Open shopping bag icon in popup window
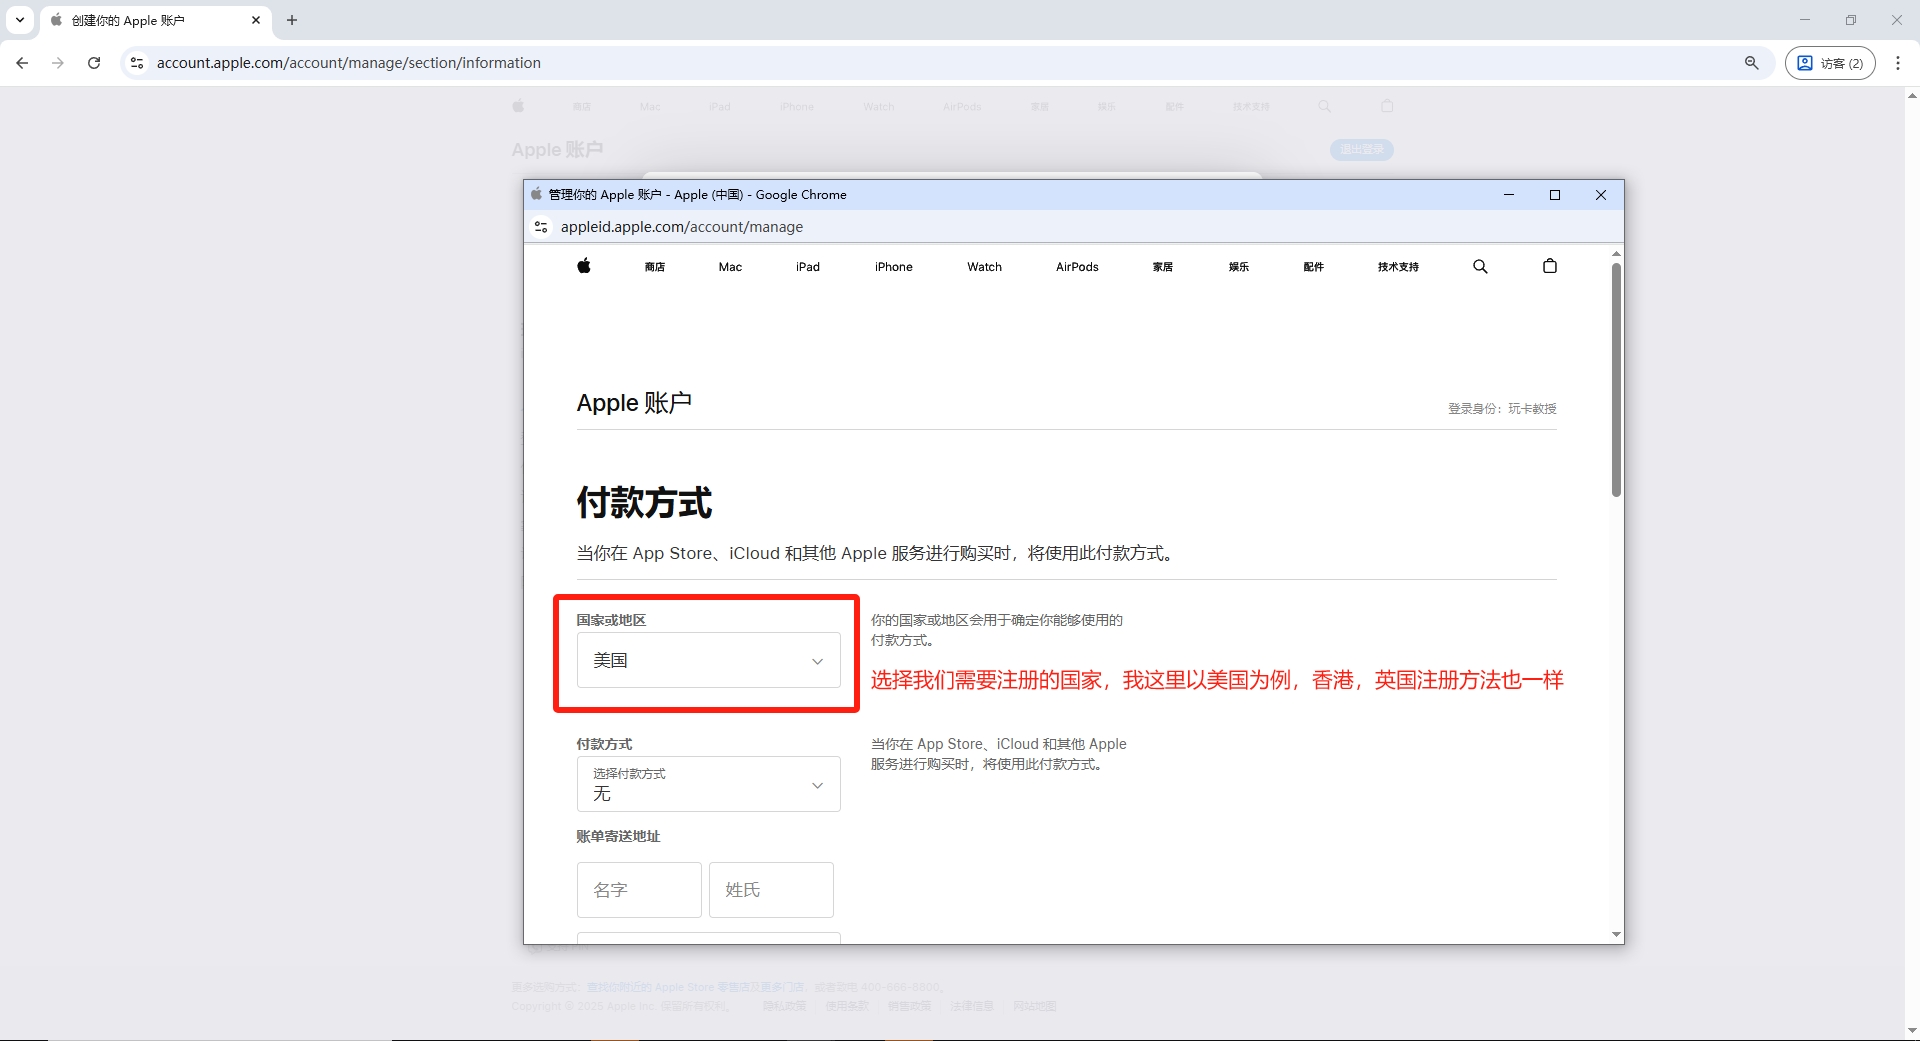 (1550, 266)
